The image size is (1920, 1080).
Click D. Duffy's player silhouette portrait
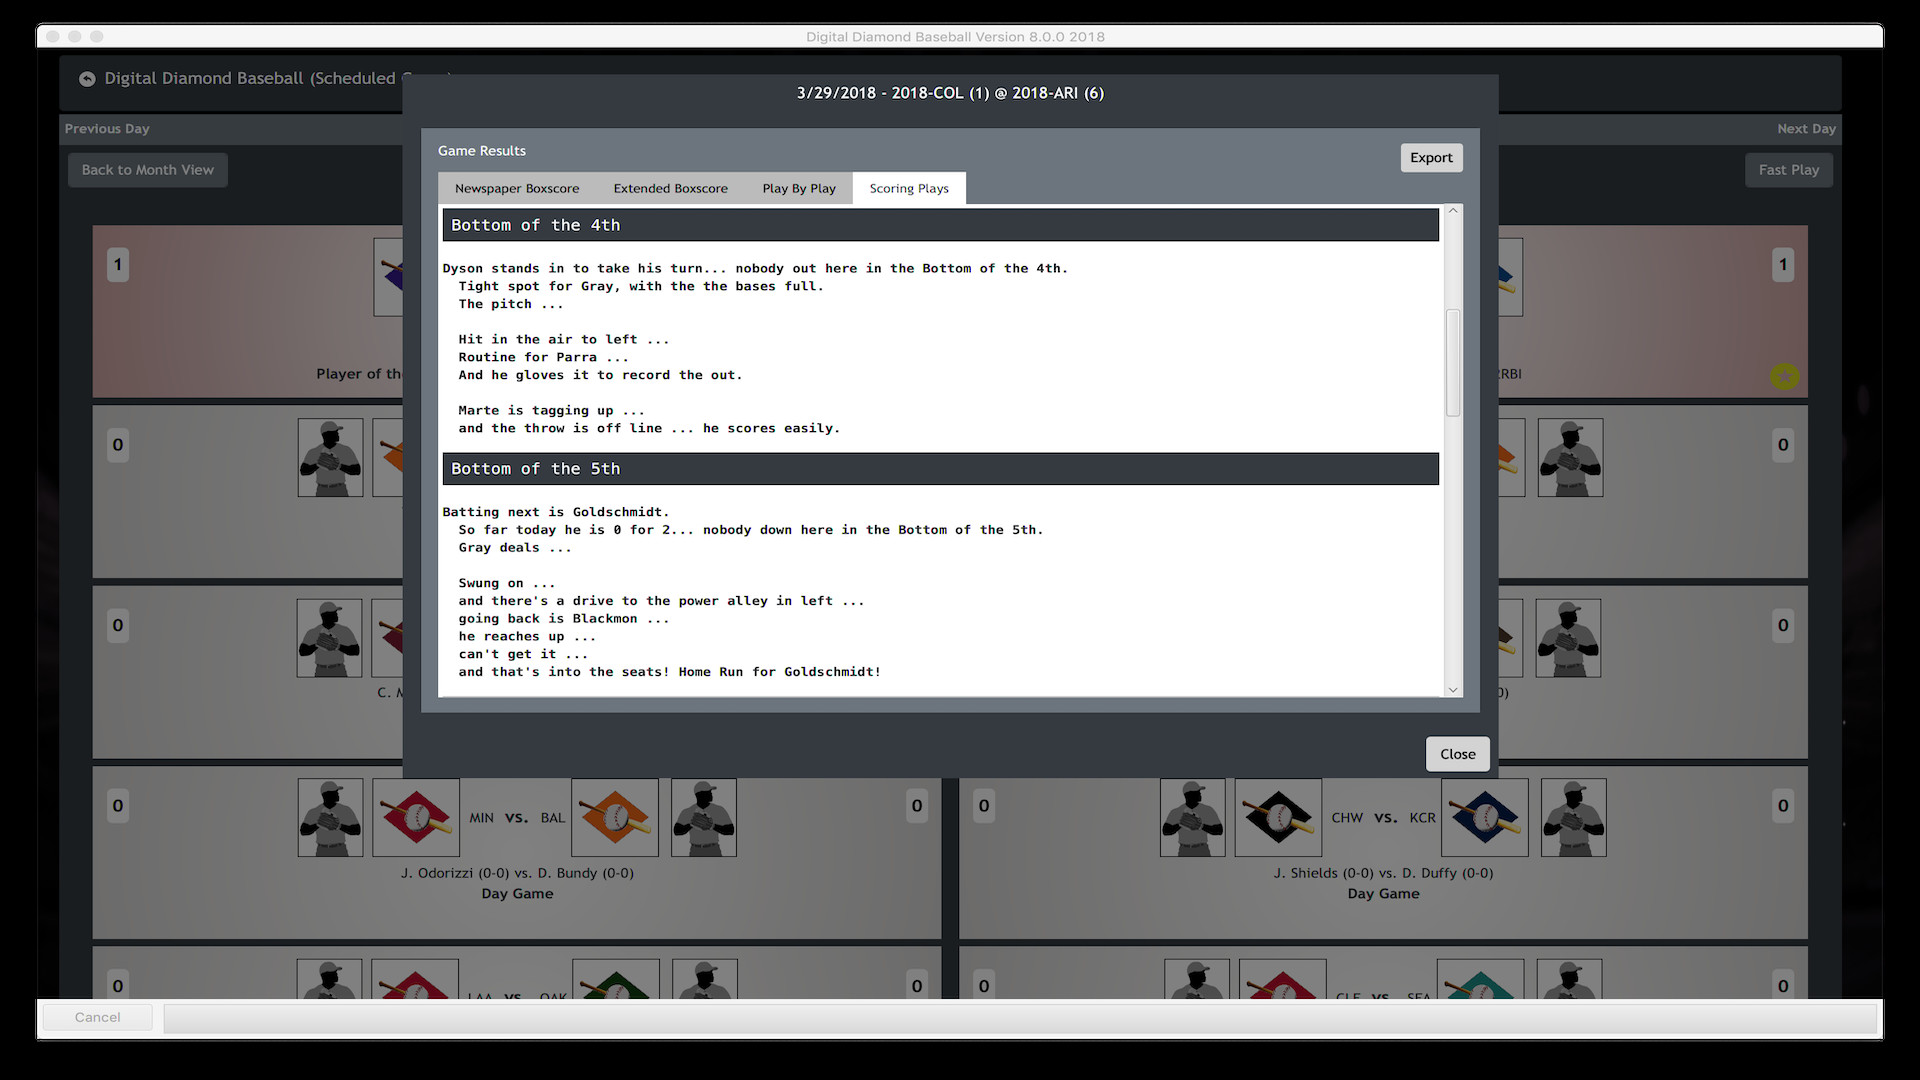[x=1574, y=818]
